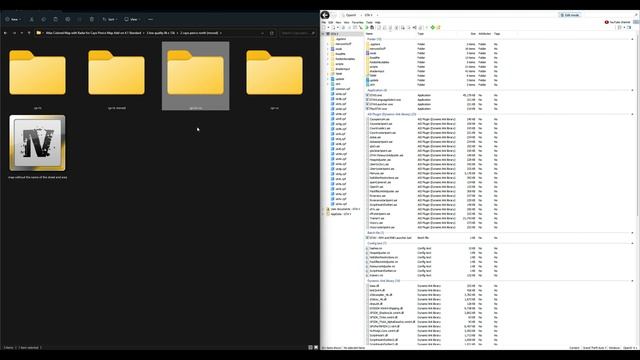This screenshot has height=360, width=640.
Task: Collapse the Config text group in OpenIV list
Action: click(632, 243)
